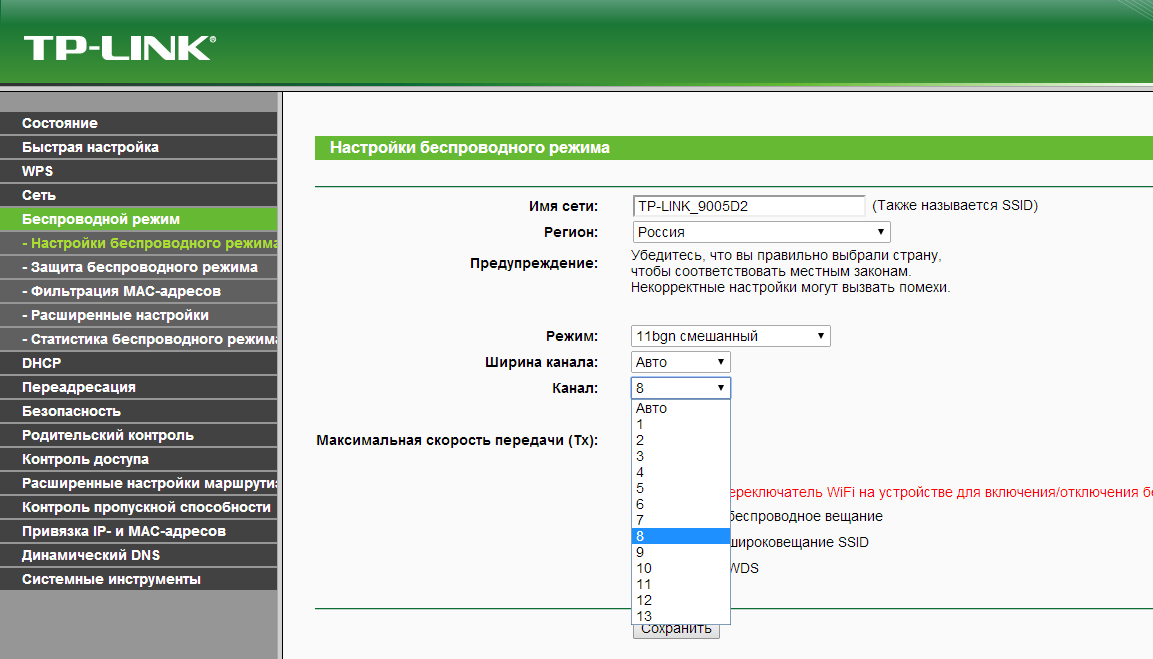The width and height of the screenshot is (1153, 659).
Task: Choose Авто in channel list
Action: click(681, 408)
